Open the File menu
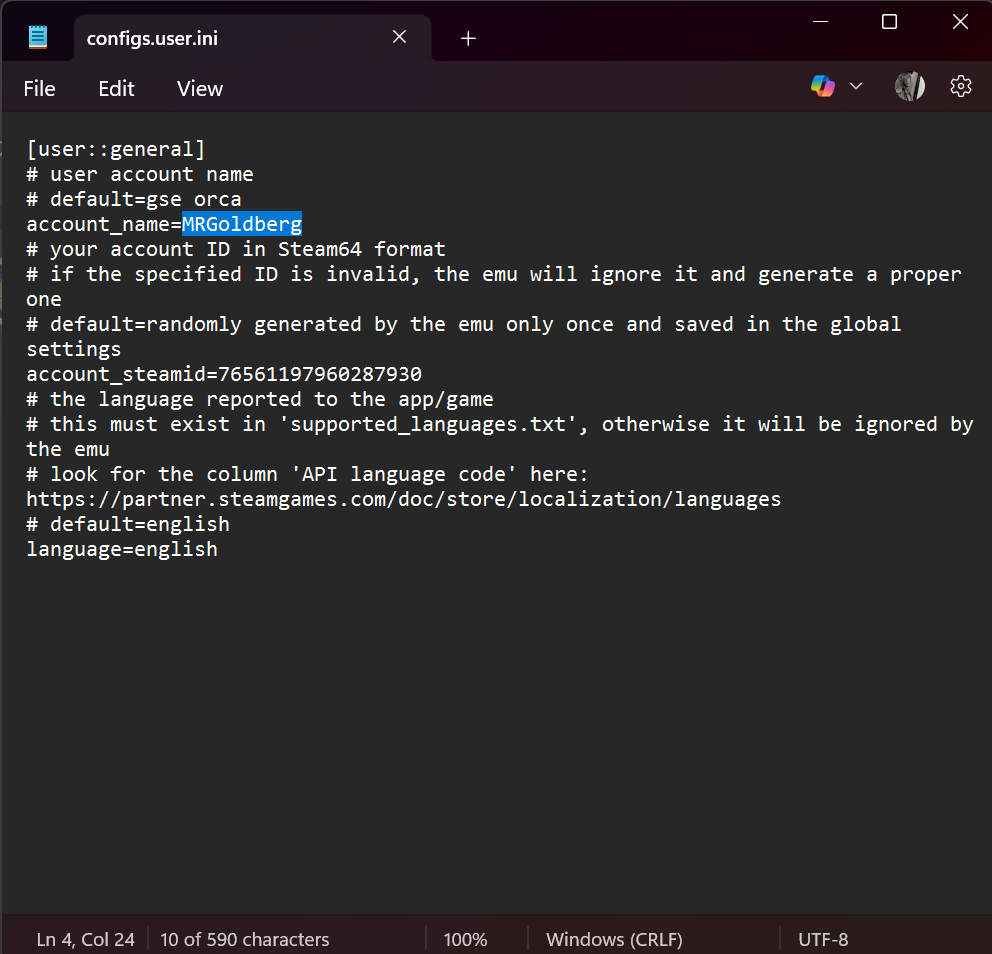992x954 pixels. coord(39,89)
